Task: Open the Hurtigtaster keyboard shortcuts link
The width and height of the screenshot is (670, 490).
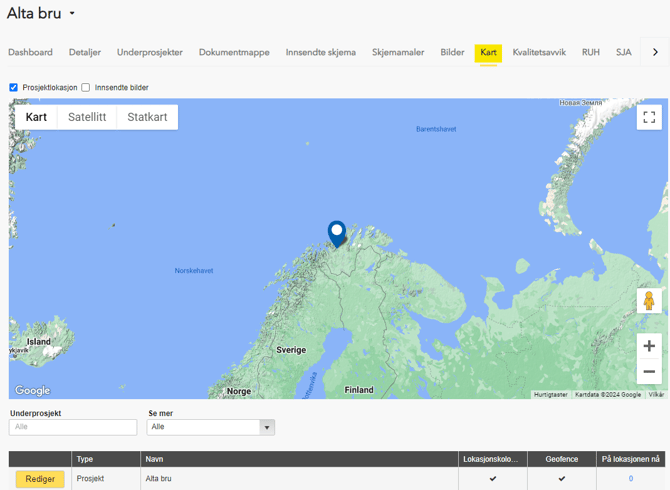Action: coord(550,395)
